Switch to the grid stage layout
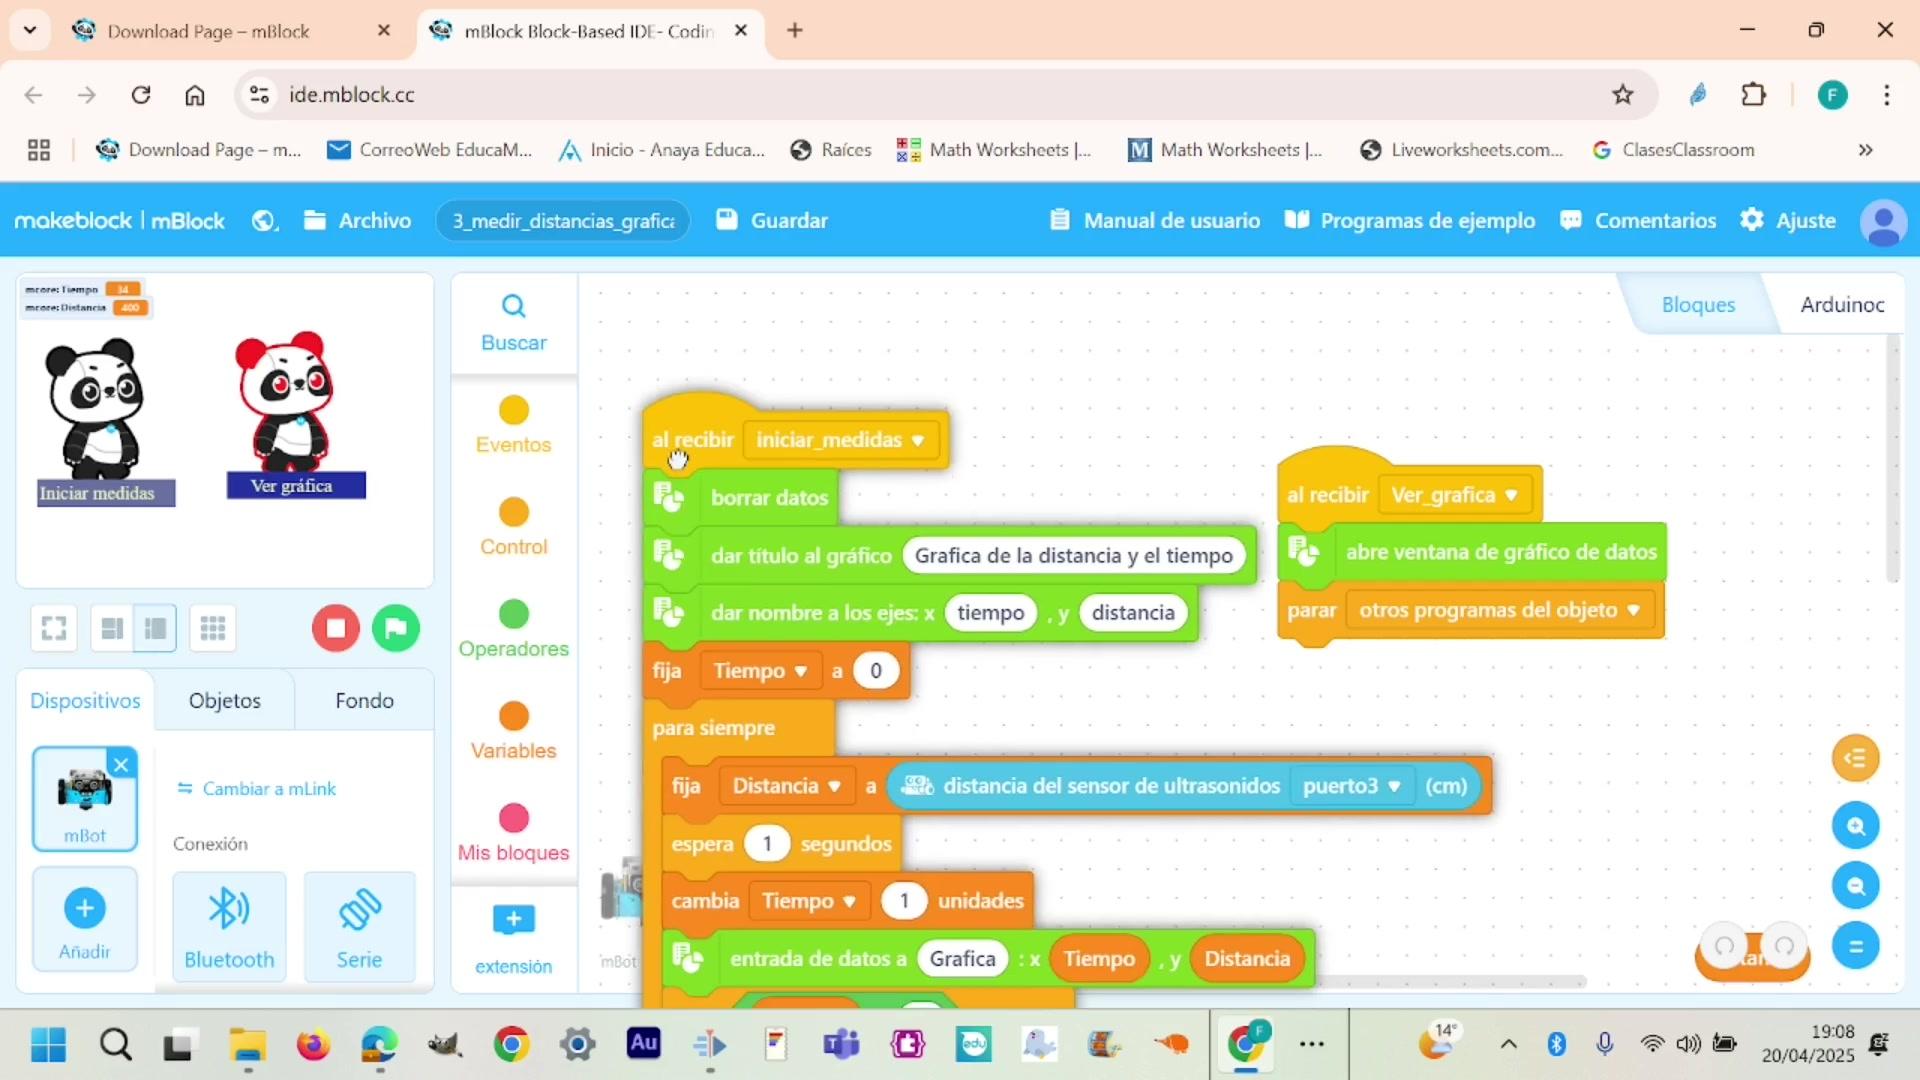Image resolution: width=1920 pixels, height=1080 pixels. tap(213, 628)
